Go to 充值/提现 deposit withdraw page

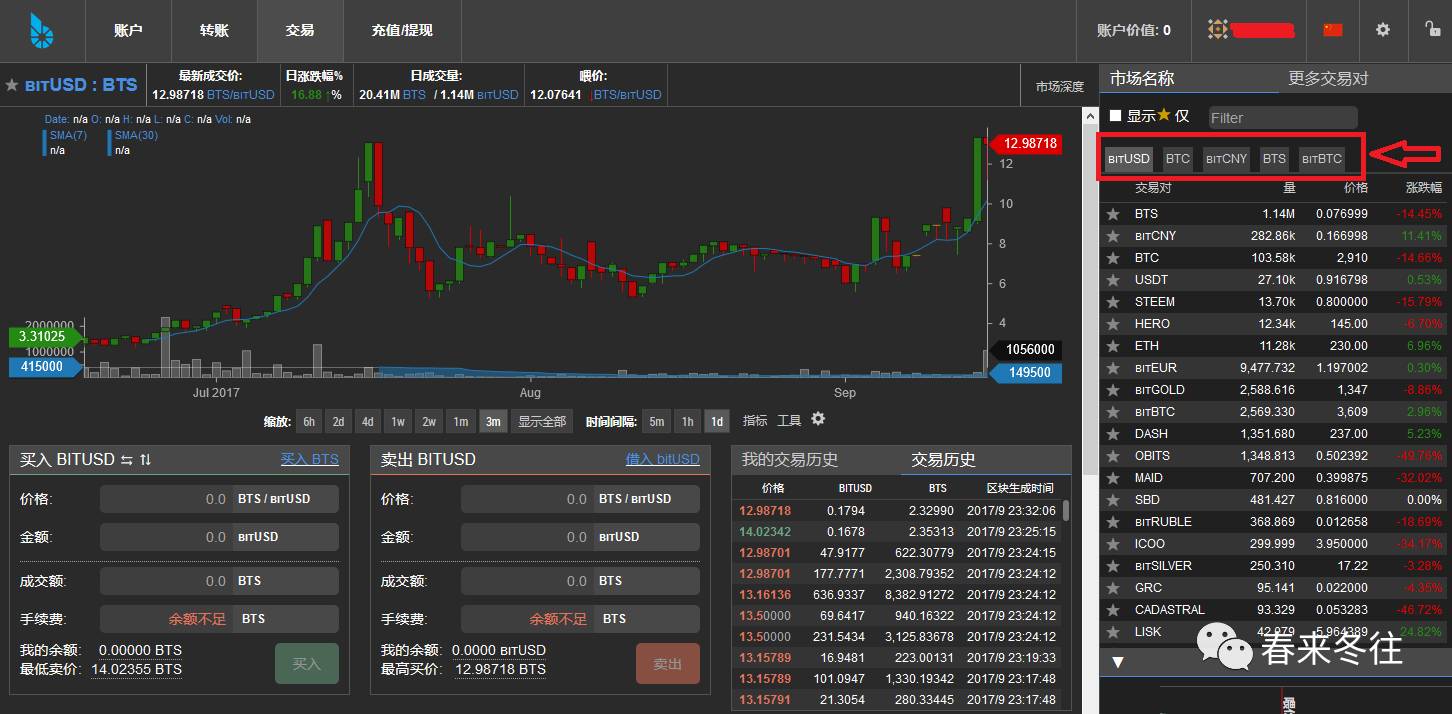click(x=402, y=30)
